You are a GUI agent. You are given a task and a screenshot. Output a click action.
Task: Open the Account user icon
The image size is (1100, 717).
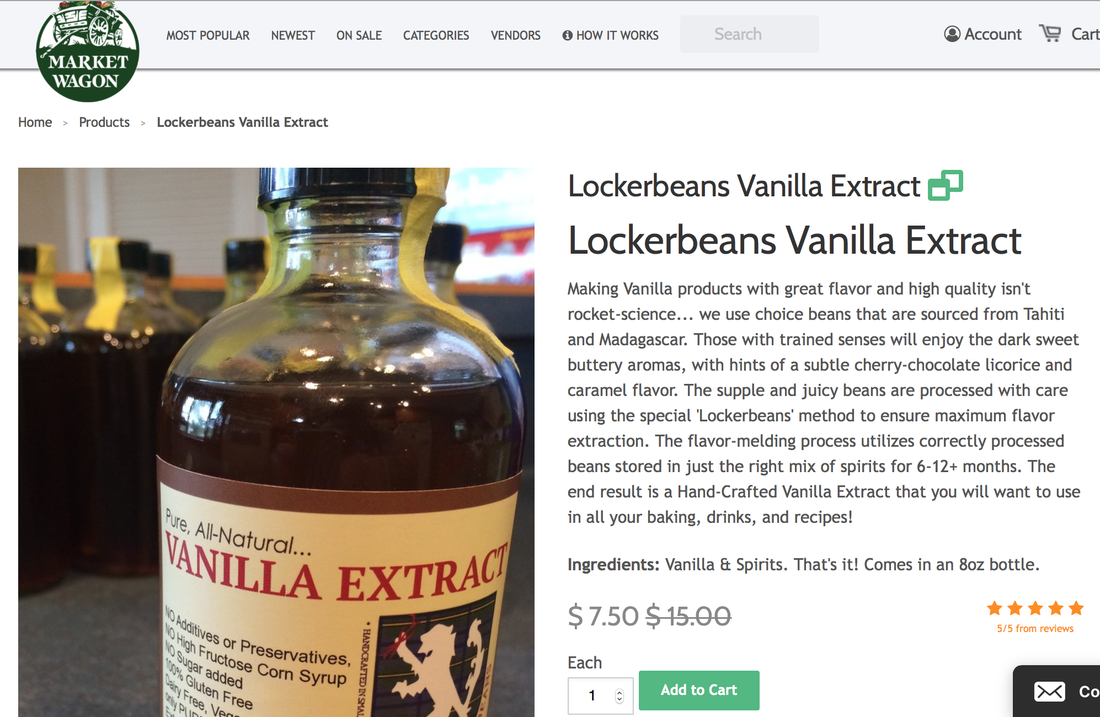tap(952, 34)
